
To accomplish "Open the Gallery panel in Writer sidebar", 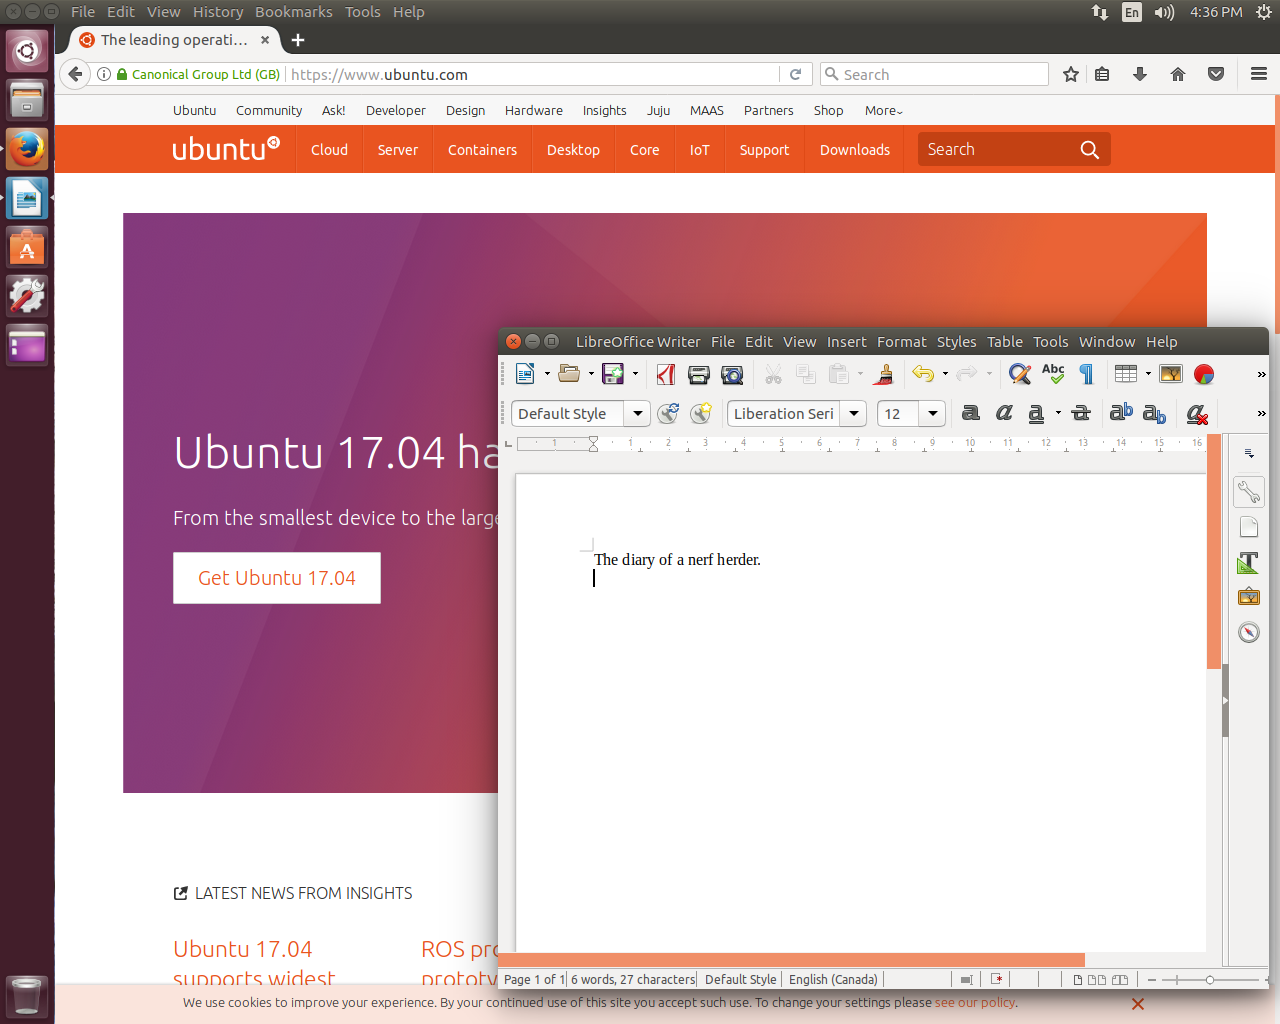I will (x=1249, y=597).
